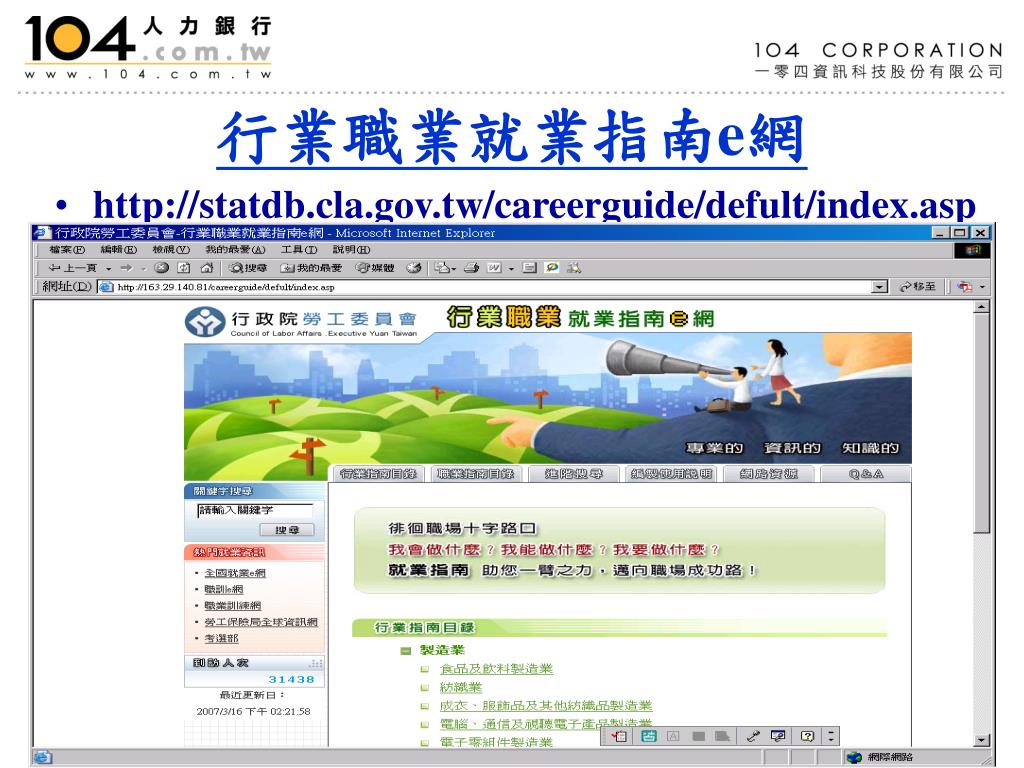Viewport: 1024px width, 768px height.
Task: Open the 我的最愛(A) menu
Action: (235, 249)
